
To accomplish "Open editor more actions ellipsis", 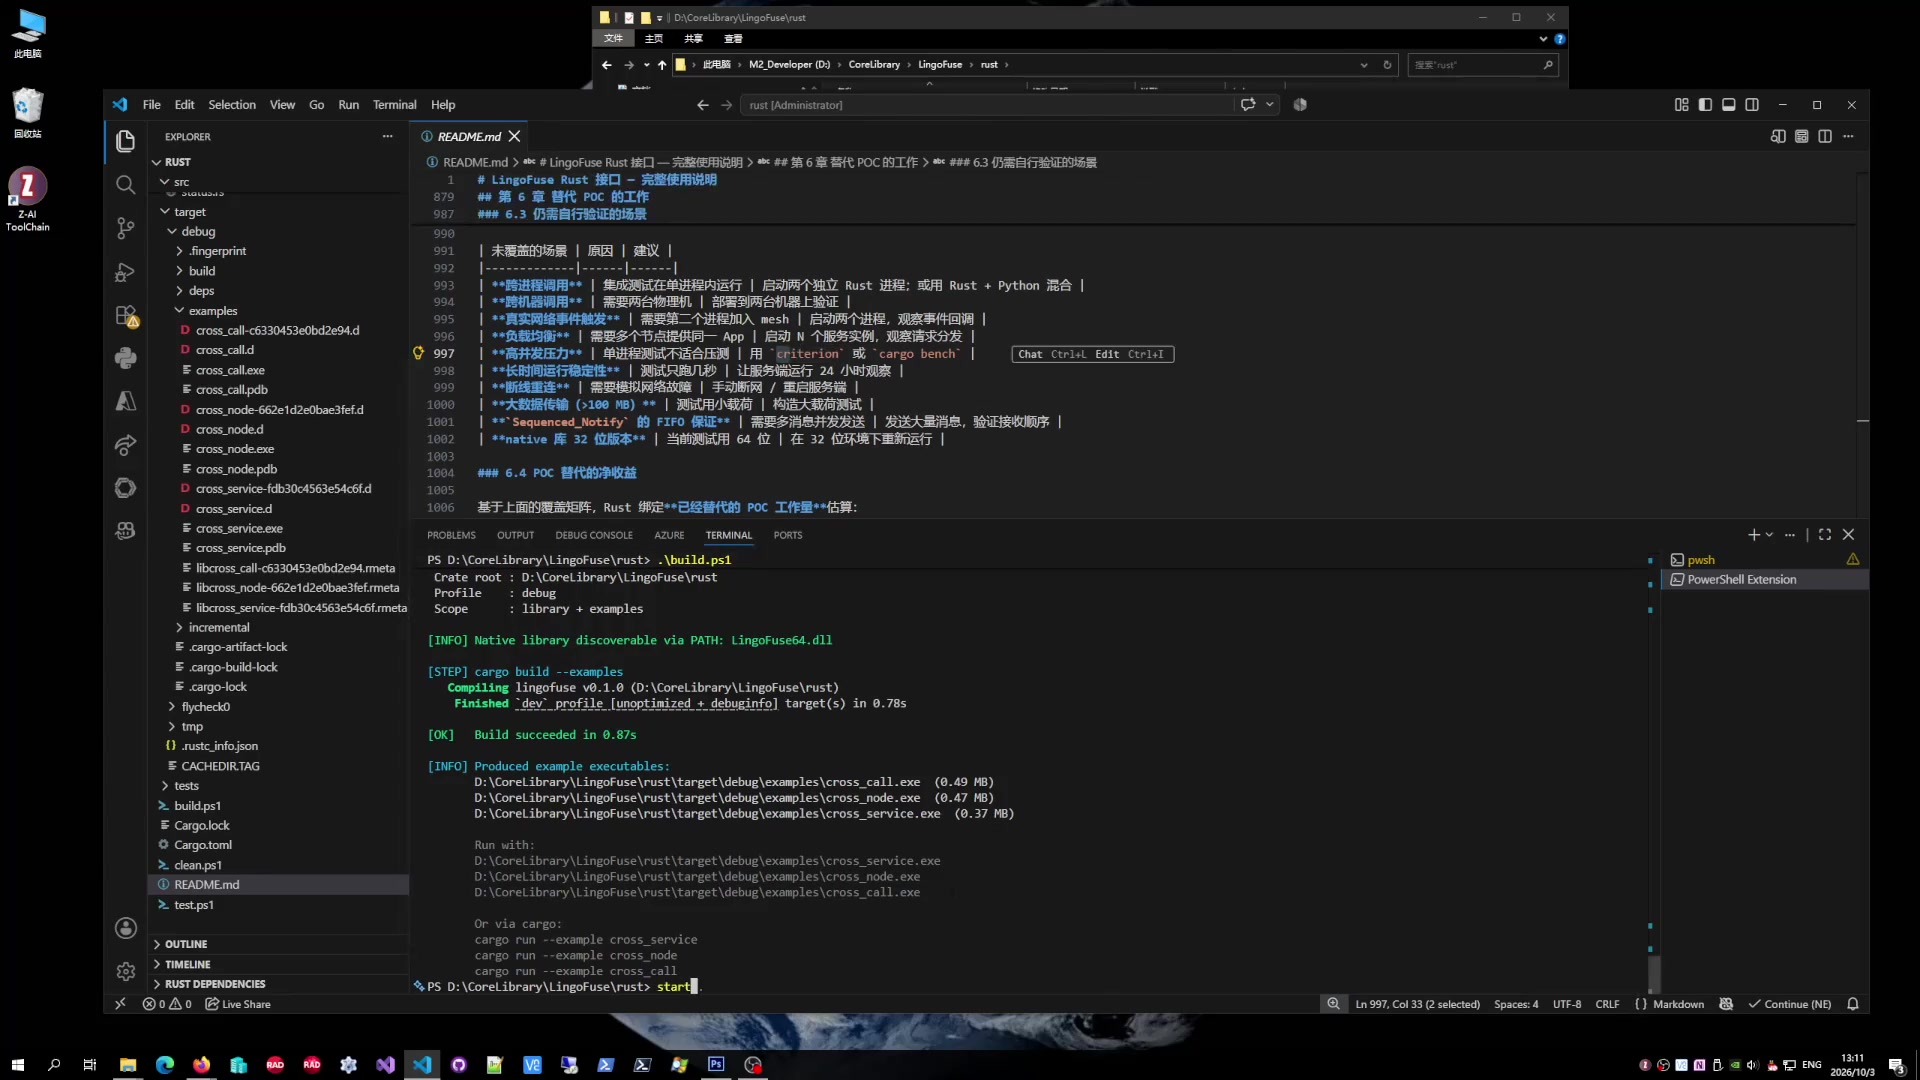I will 1848,136.
